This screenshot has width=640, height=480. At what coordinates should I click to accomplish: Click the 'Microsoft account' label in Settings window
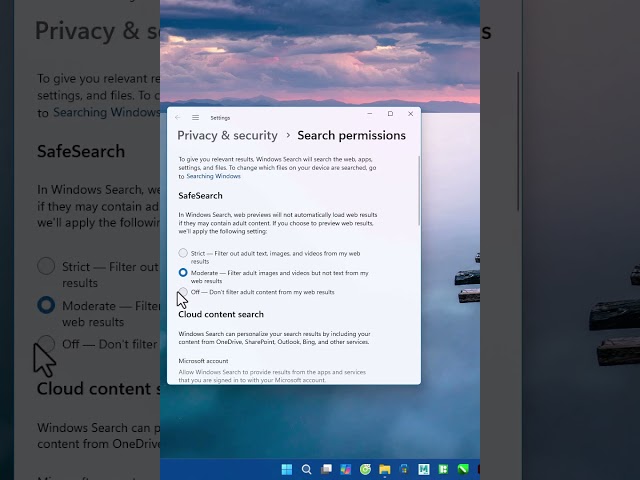pyautogui.click(x=203, y=361)
